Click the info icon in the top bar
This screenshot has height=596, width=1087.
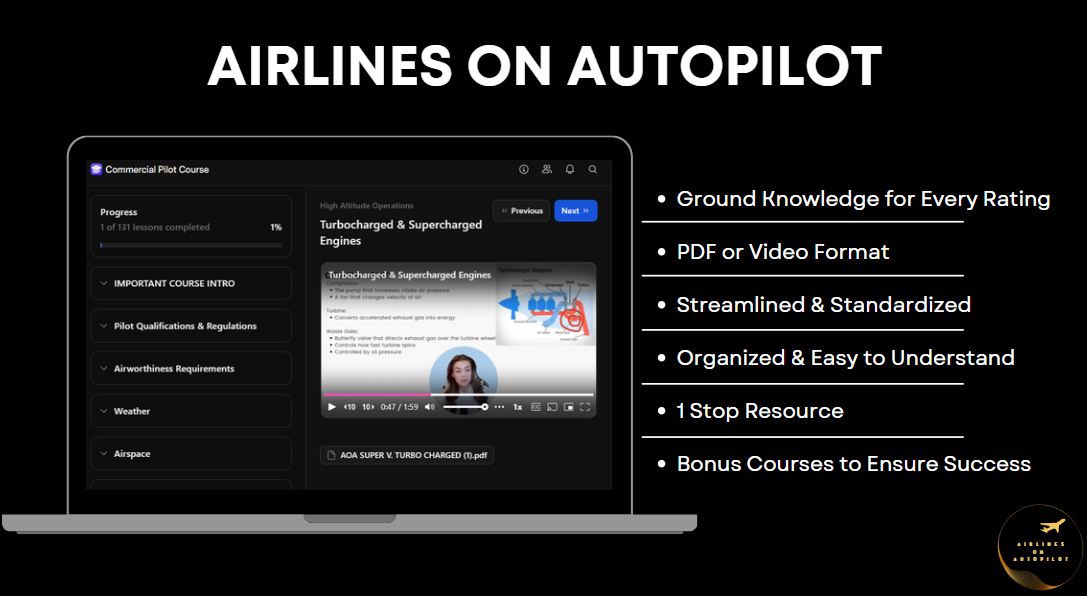(x=524, y=169)
